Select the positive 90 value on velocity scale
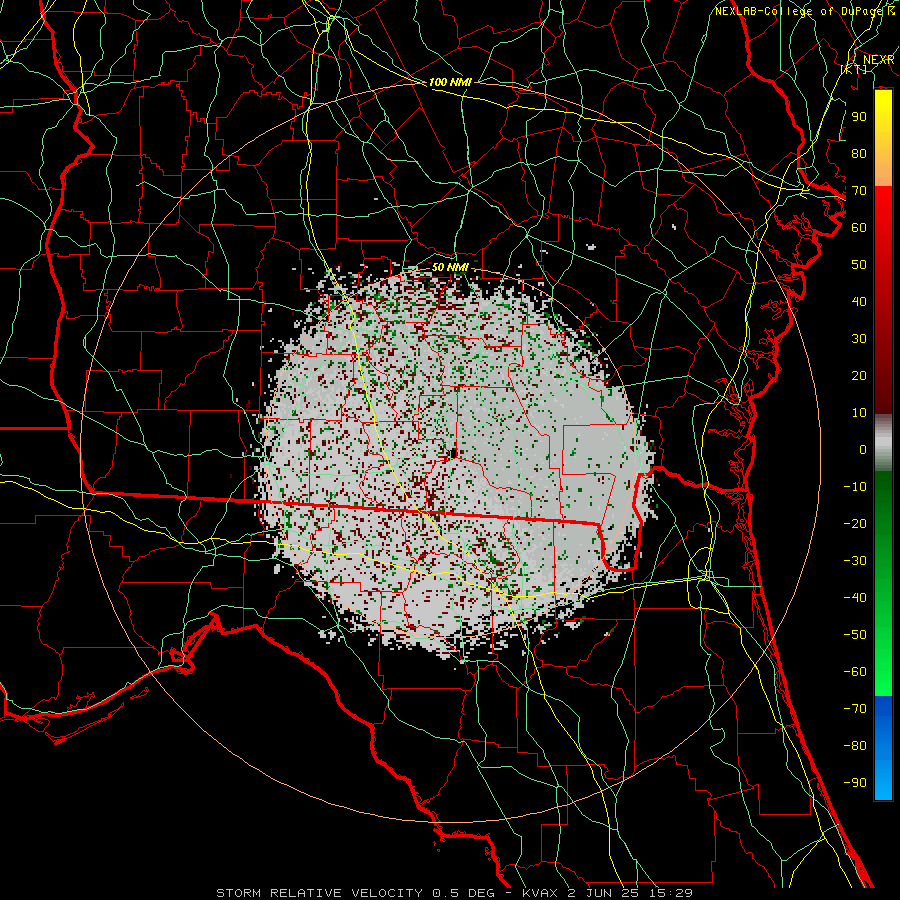This screenshot has width=900, height=900. click(859, 117)
